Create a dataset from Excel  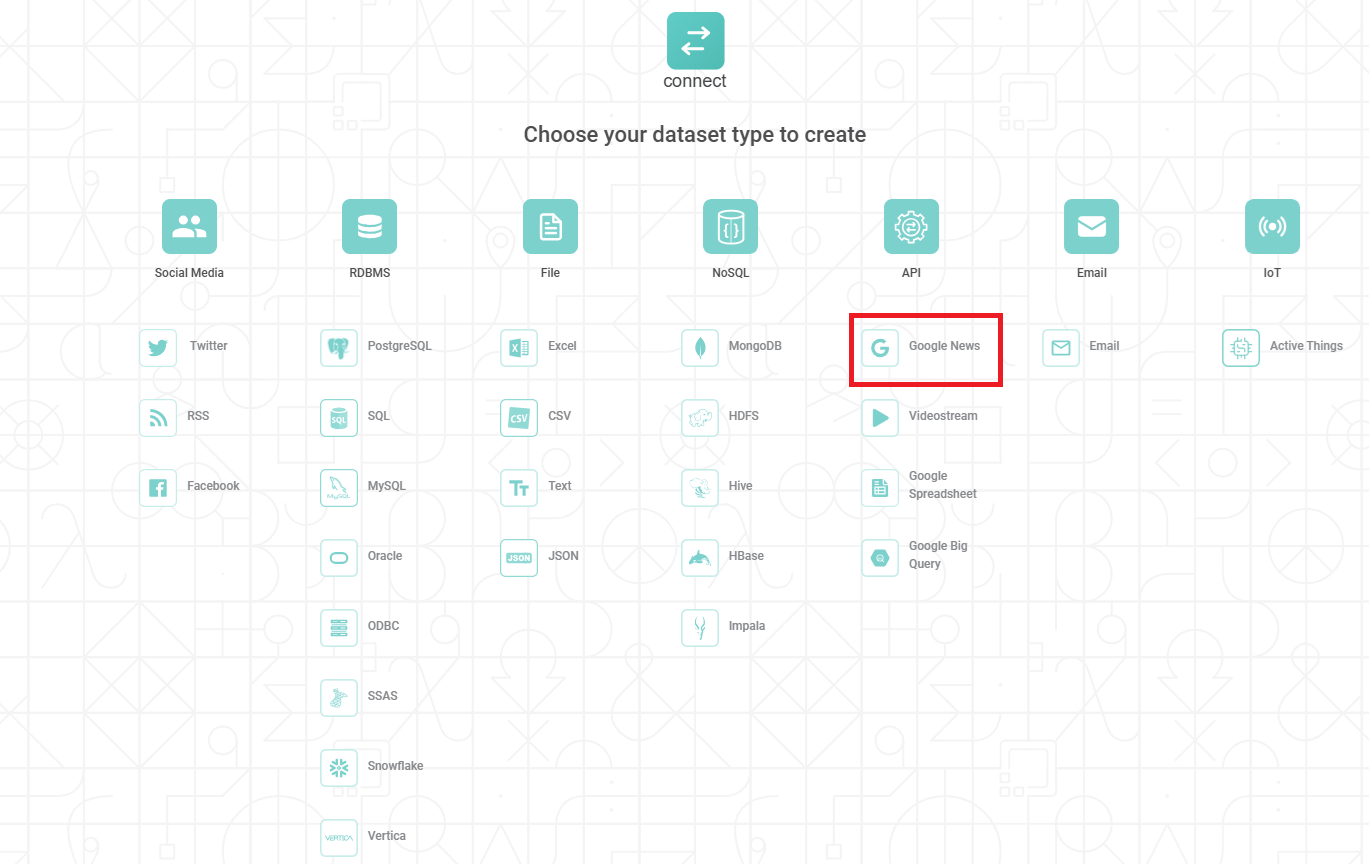click(519, 347)
